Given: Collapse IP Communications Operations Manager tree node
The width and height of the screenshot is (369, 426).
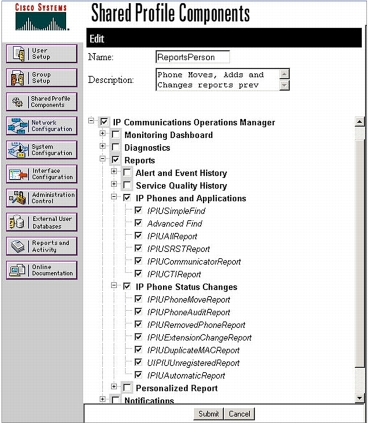Looking at the screenshot, I should point(91,121).
